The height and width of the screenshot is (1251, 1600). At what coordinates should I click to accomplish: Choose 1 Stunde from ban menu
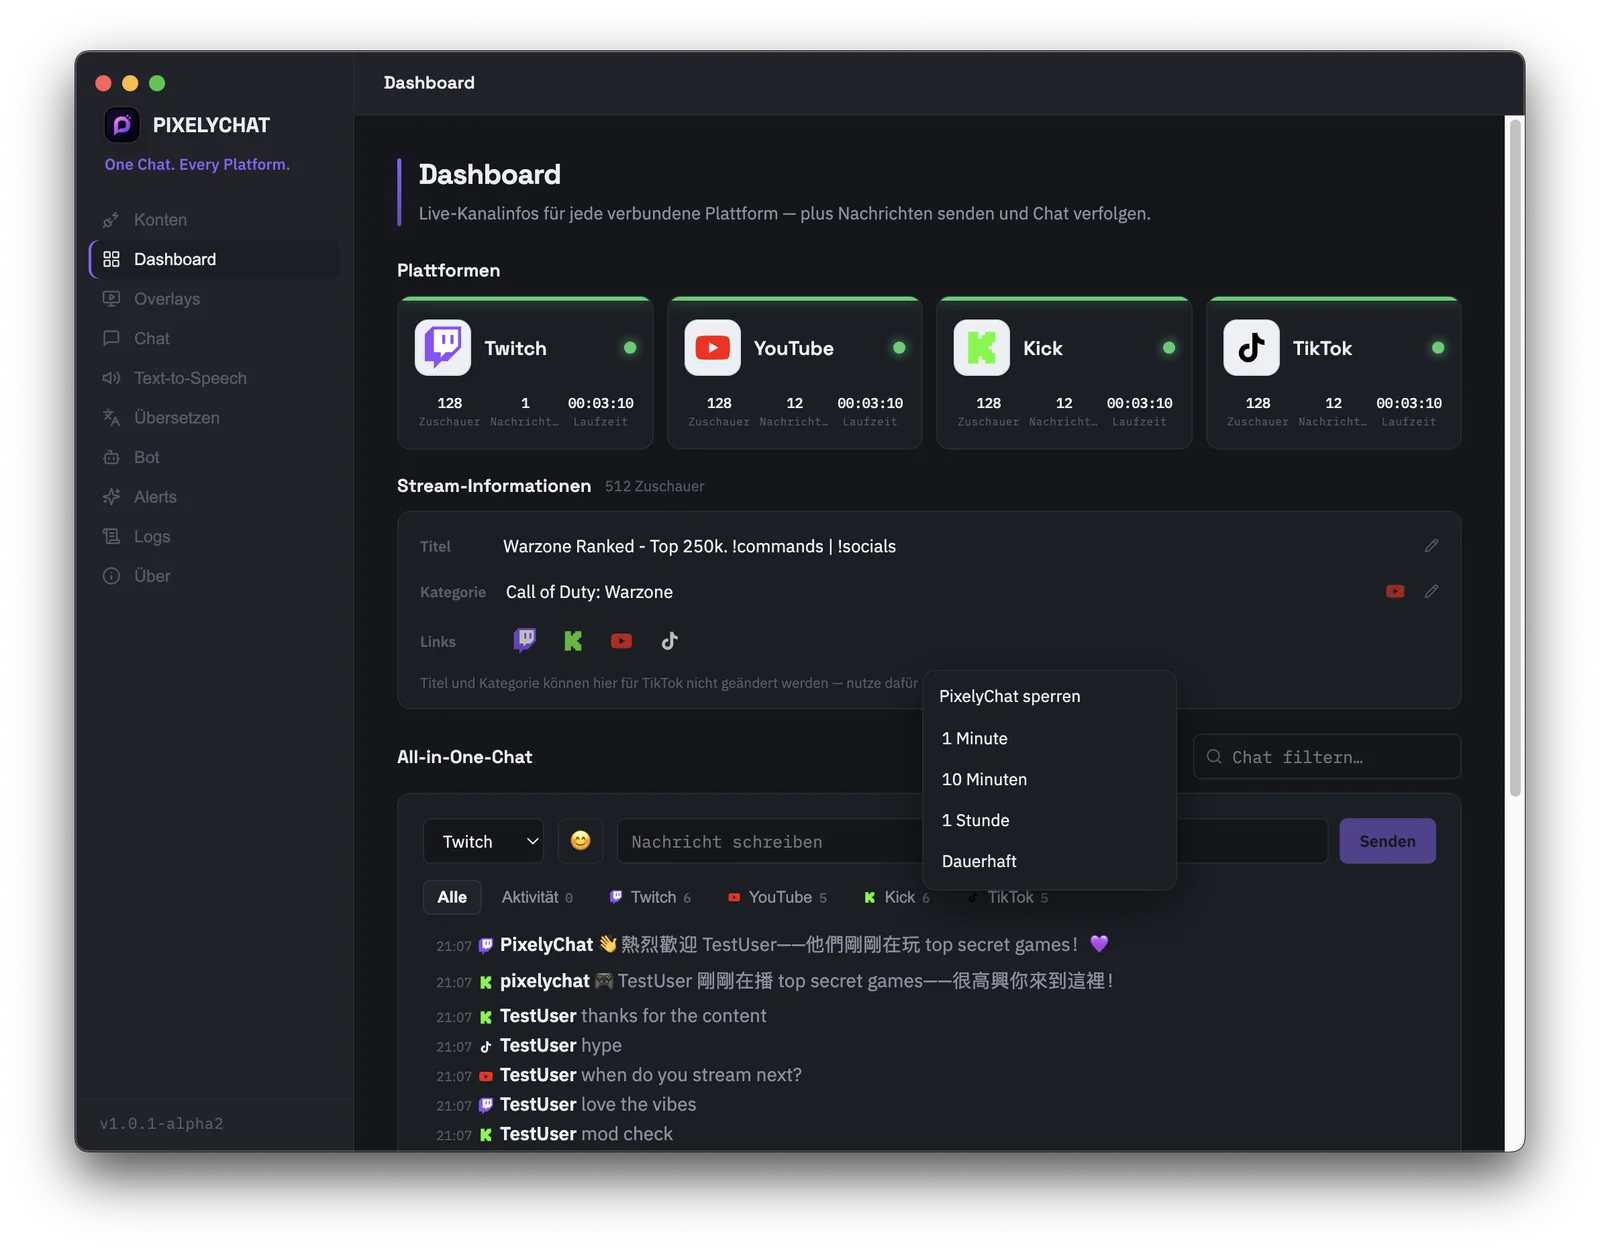1049,821
